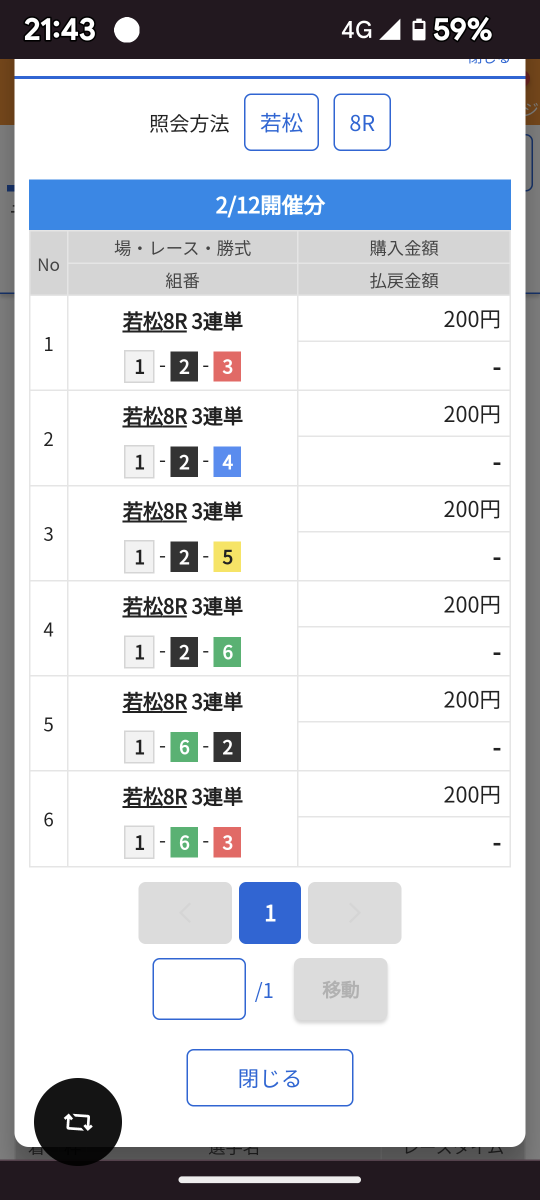Image resolution: width=540 pixels, height=1200 pixels.
Task: Tap the battery icon in status bar
Action: click(419, 30)
